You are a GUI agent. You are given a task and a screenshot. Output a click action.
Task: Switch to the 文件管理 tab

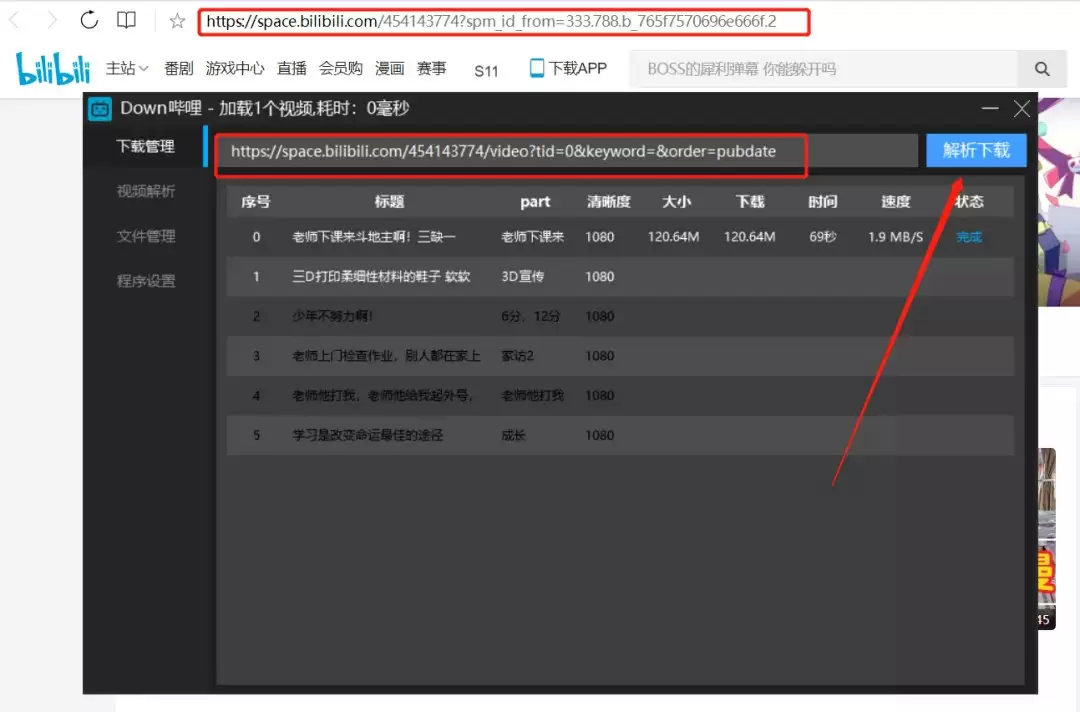pos(146,236)
